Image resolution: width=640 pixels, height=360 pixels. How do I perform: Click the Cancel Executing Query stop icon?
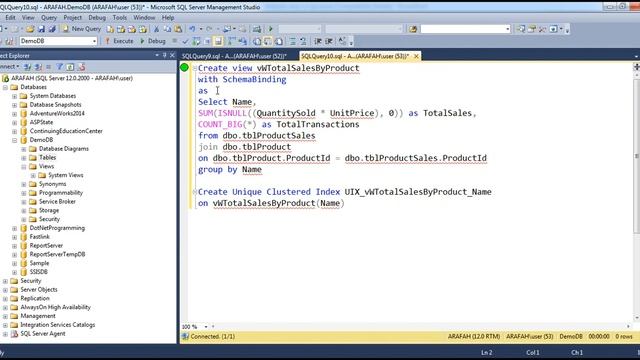[175, 41]
